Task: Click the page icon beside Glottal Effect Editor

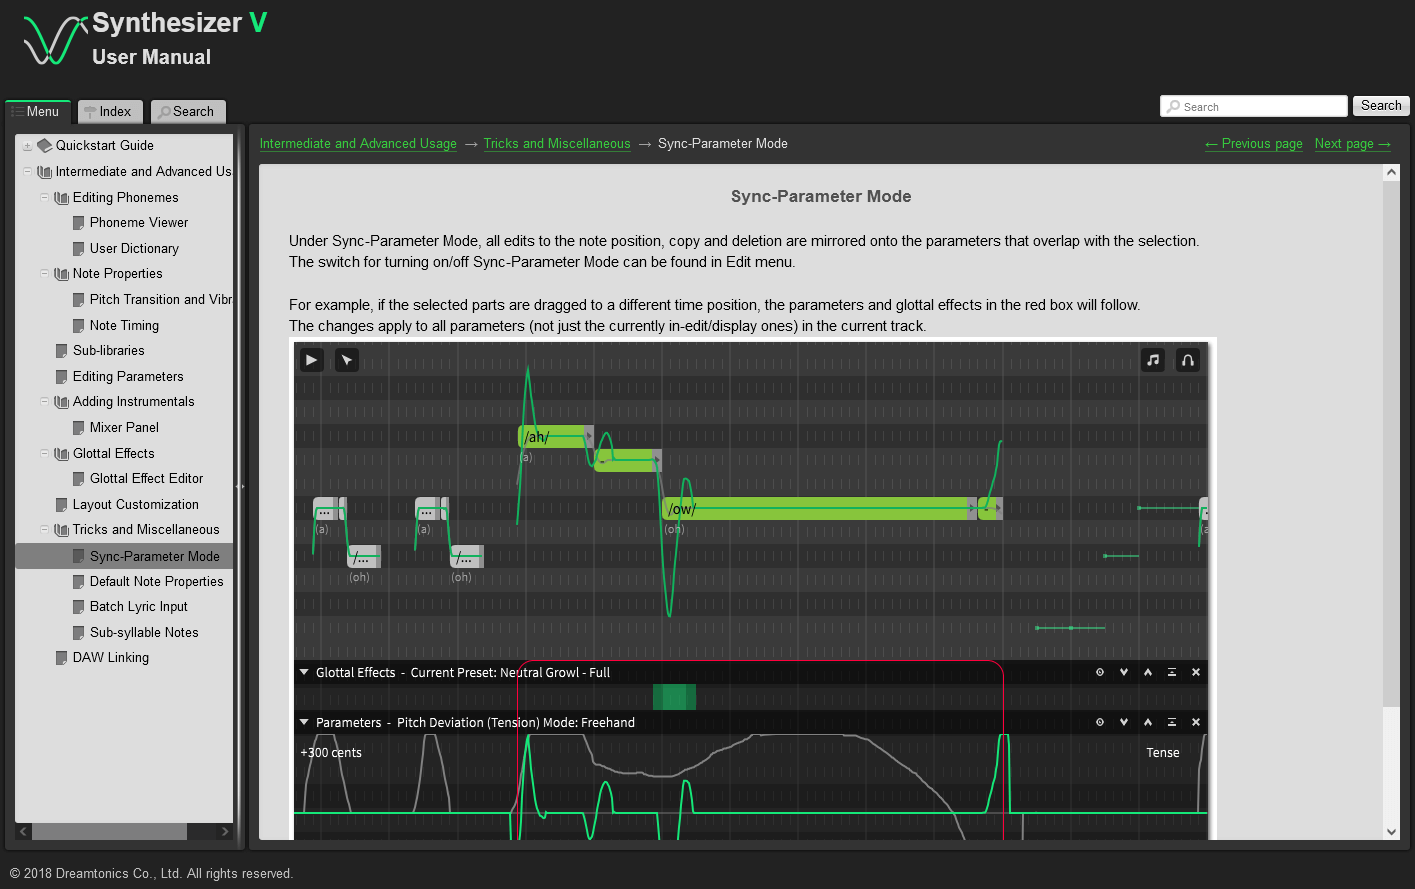Action: (x=79, y=479)
